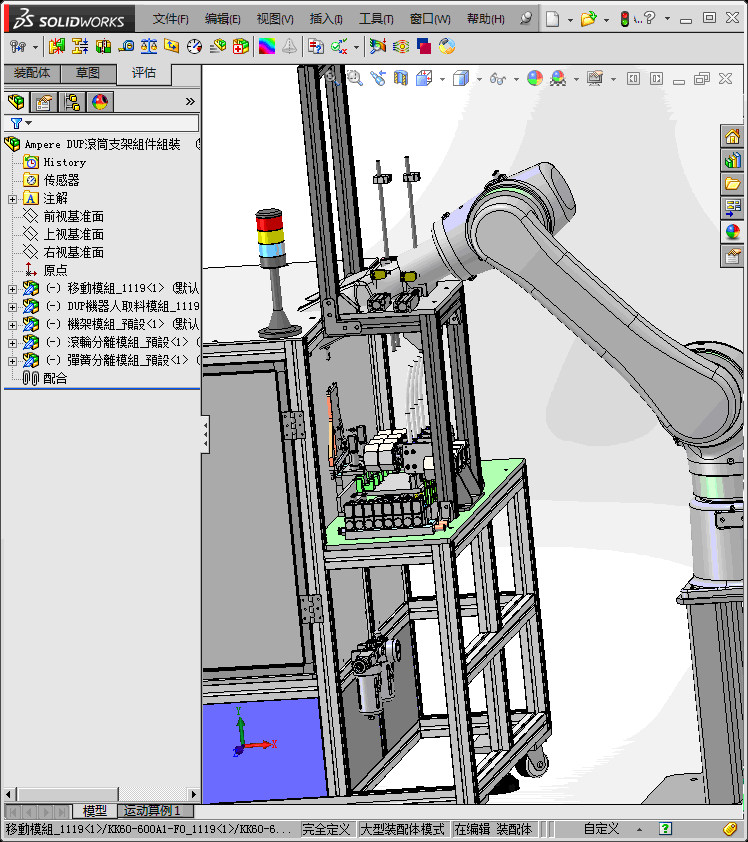Screen dimensions: 748x842
Task: Open the Design Study tool icon
Action: pos(18,47)
